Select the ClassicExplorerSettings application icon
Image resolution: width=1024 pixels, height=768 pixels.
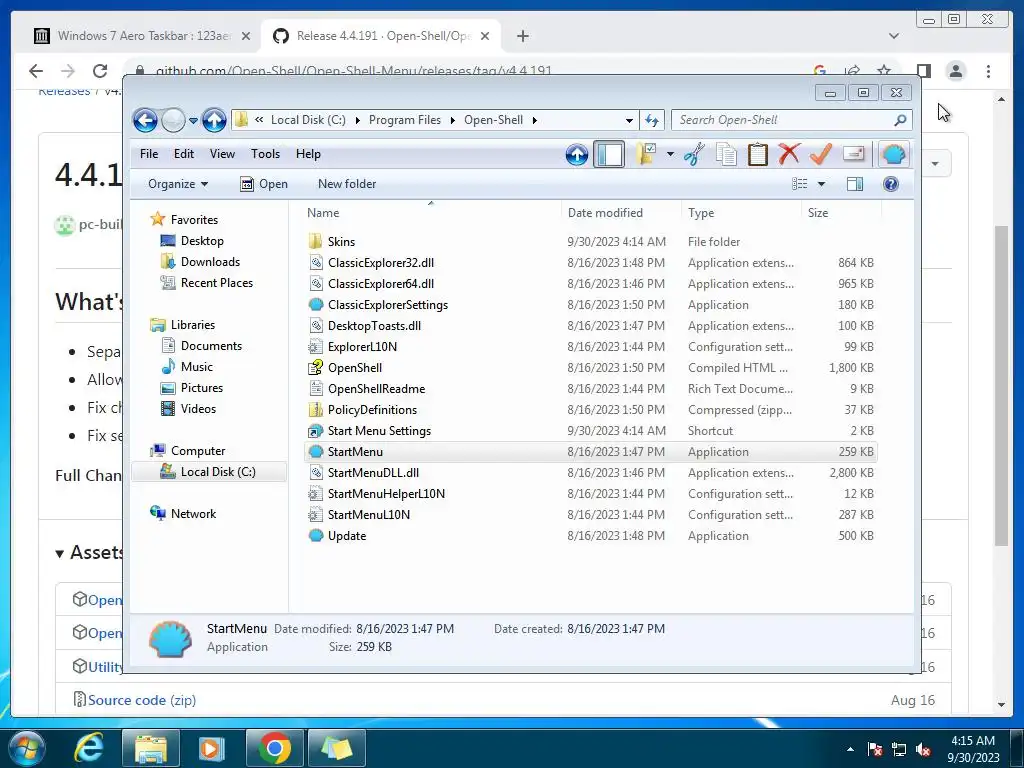[316, 305]
